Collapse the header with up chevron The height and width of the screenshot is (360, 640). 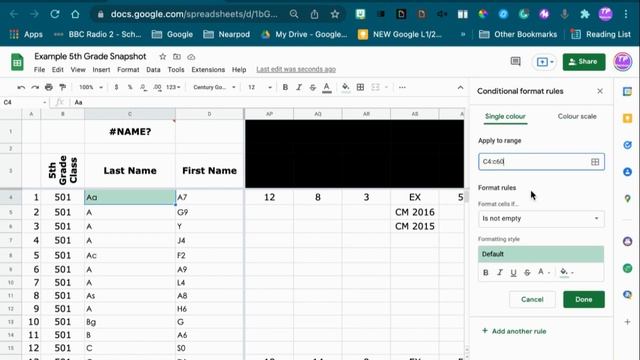point(460,87)
